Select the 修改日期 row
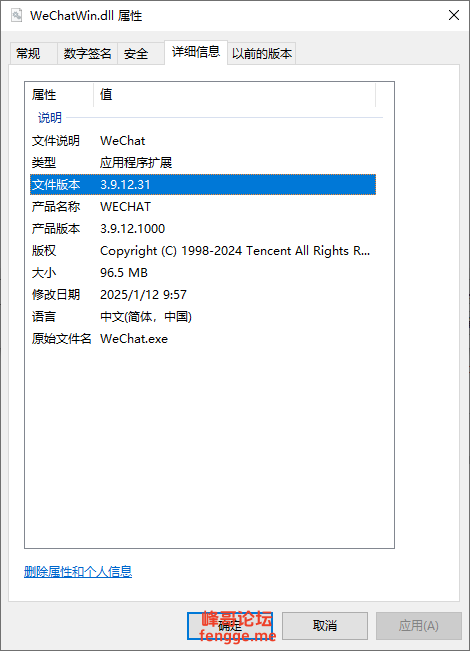 203,295
